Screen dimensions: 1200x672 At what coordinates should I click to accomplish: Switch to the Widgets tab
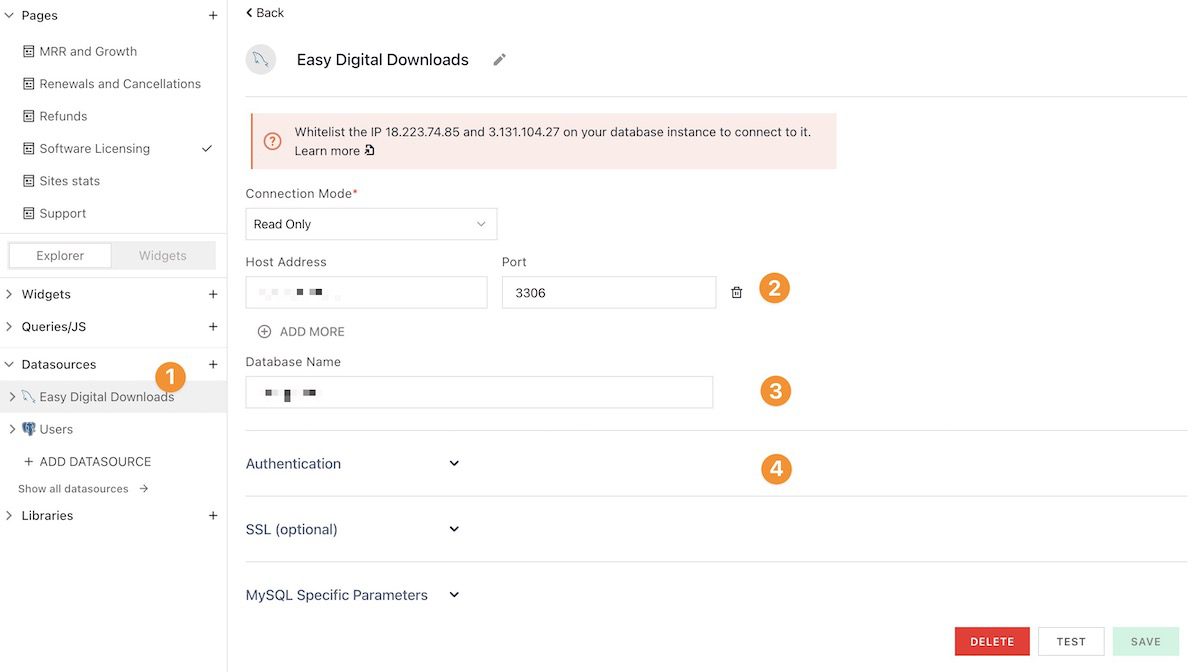click(163, 255)
